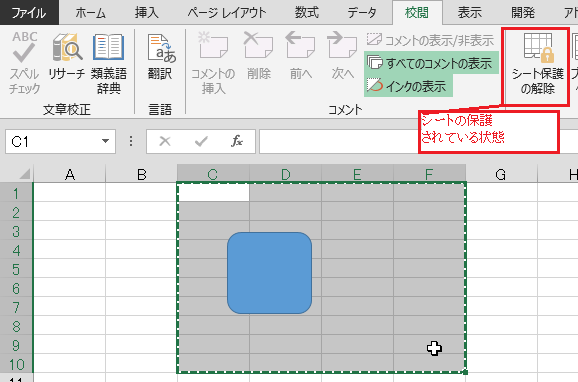Select the blue rounded rectangle shape

[x=269, y=273]
